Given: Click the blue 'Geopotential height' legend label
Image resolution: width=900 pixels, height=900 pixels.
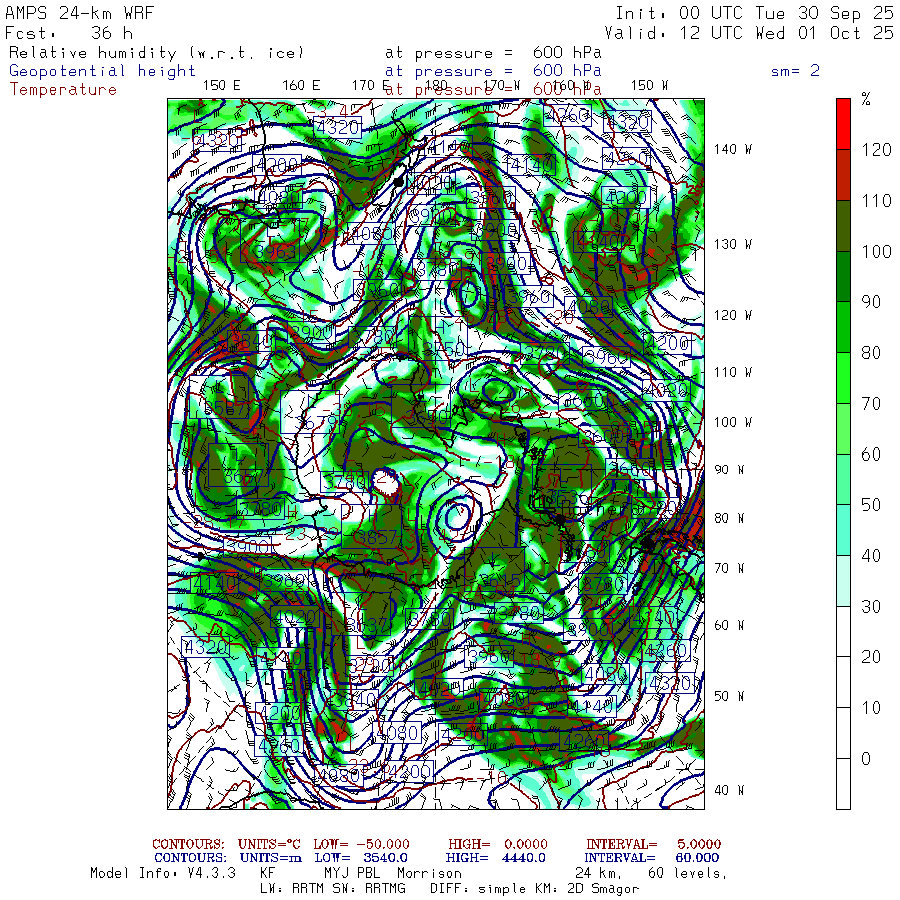Looking at the screenshot, I should pos(103,71).
